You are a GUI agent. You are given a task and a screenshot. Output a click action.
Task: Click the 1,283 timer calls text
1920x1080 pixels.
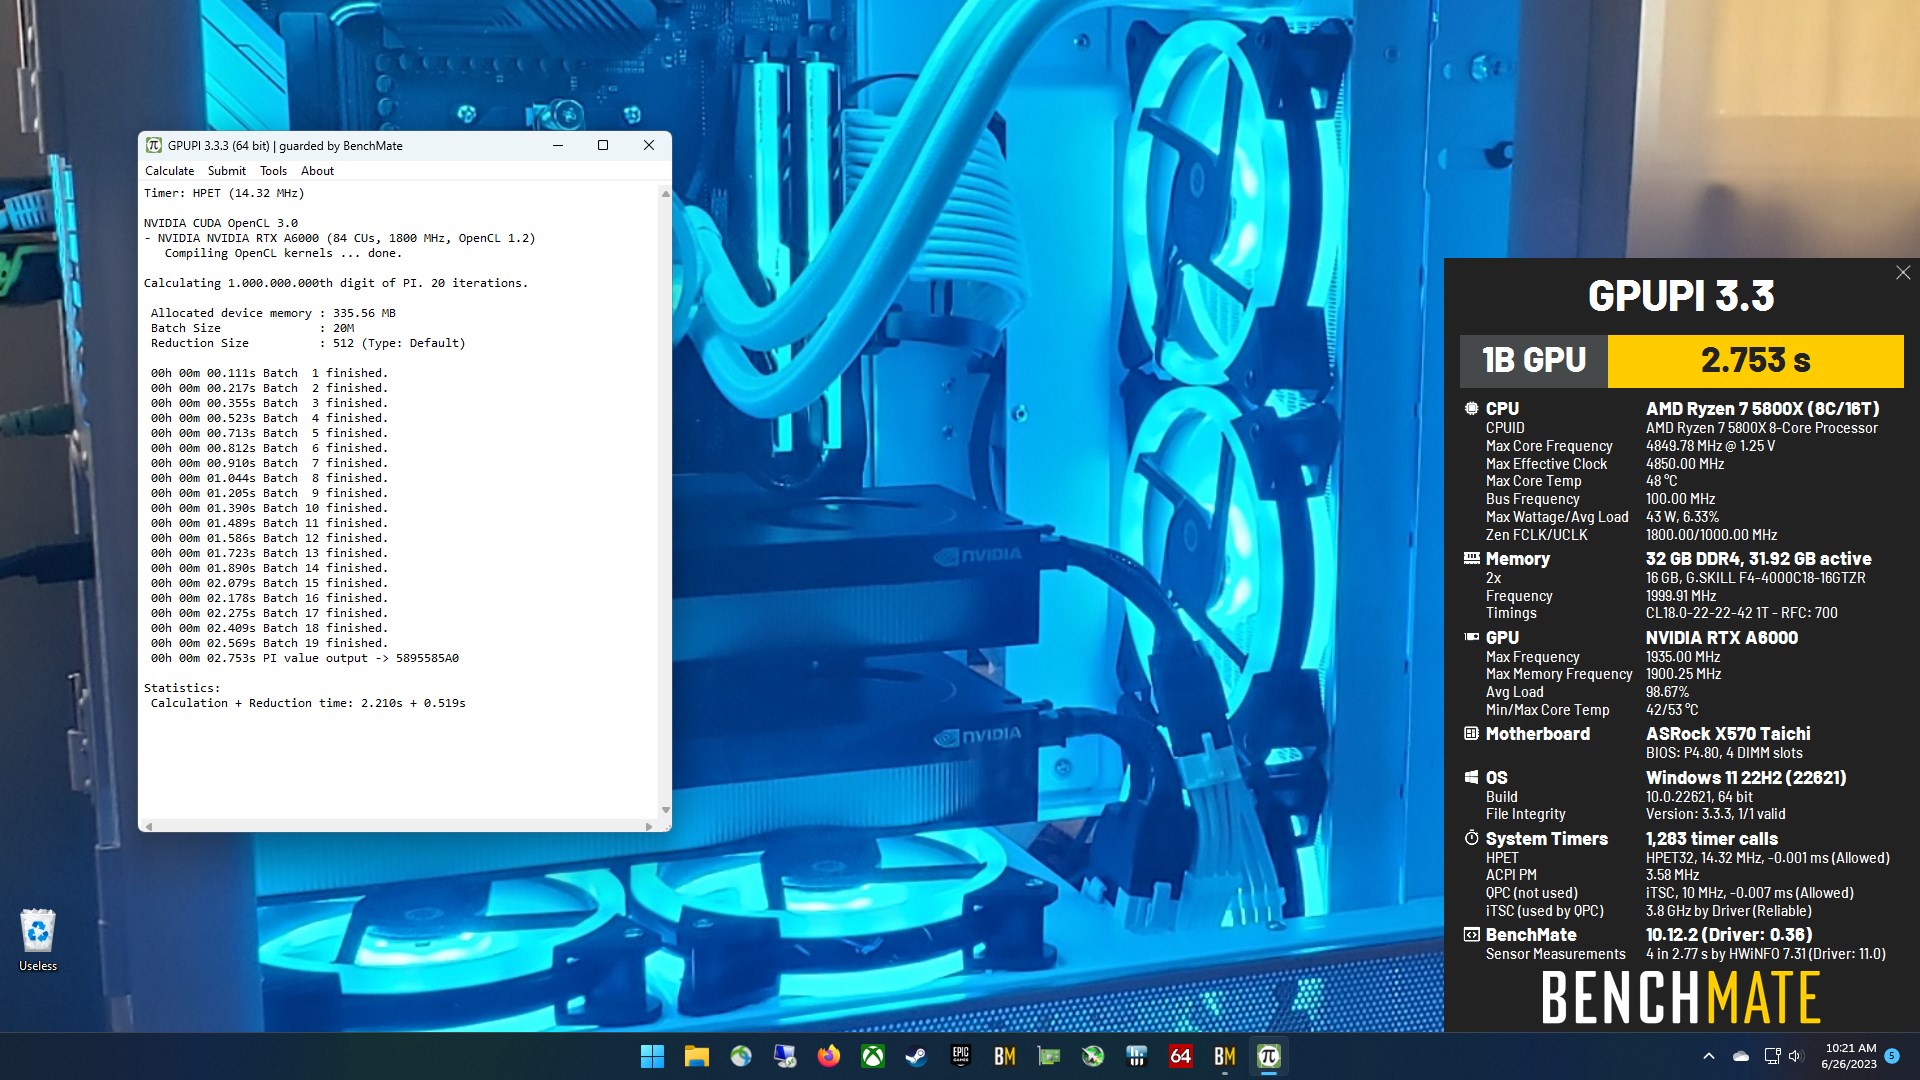tap(1711, 838)
